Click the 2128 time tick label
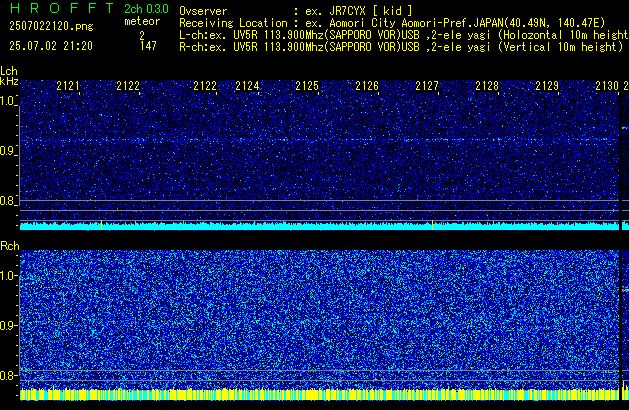The height and width of the screenshot is (410, 629). point(487,86)
